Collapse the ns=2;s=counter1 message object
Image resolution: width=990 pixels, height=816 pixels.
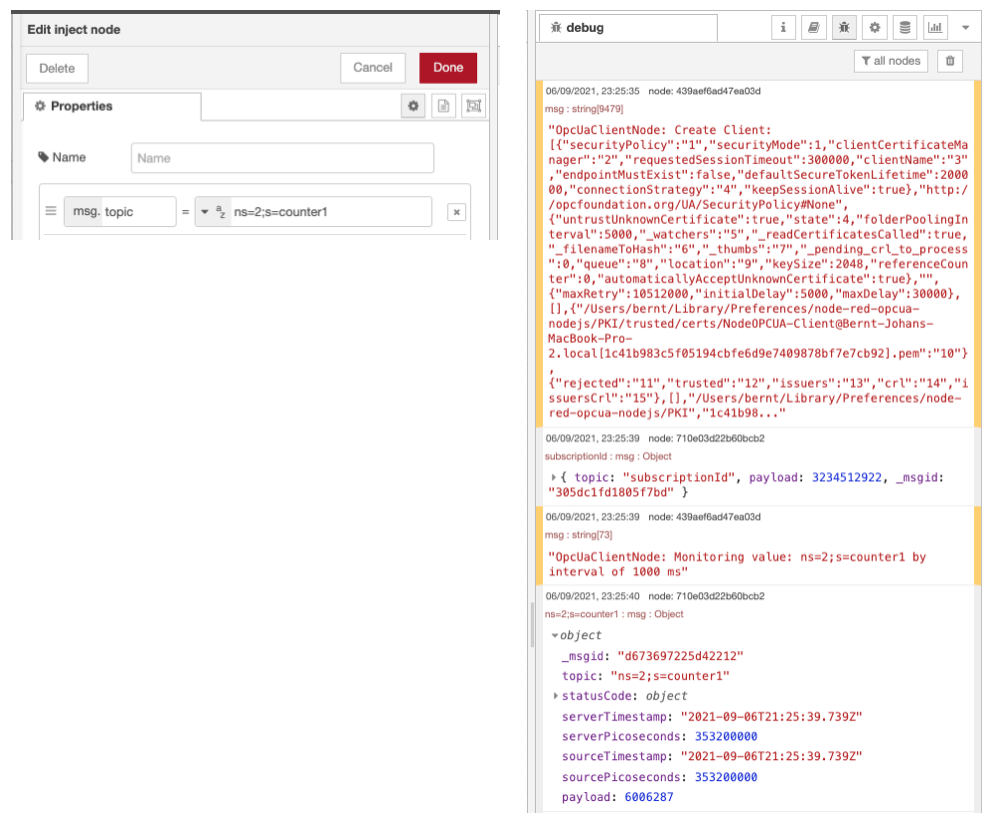pyautogui.click(x=555, y=636)
